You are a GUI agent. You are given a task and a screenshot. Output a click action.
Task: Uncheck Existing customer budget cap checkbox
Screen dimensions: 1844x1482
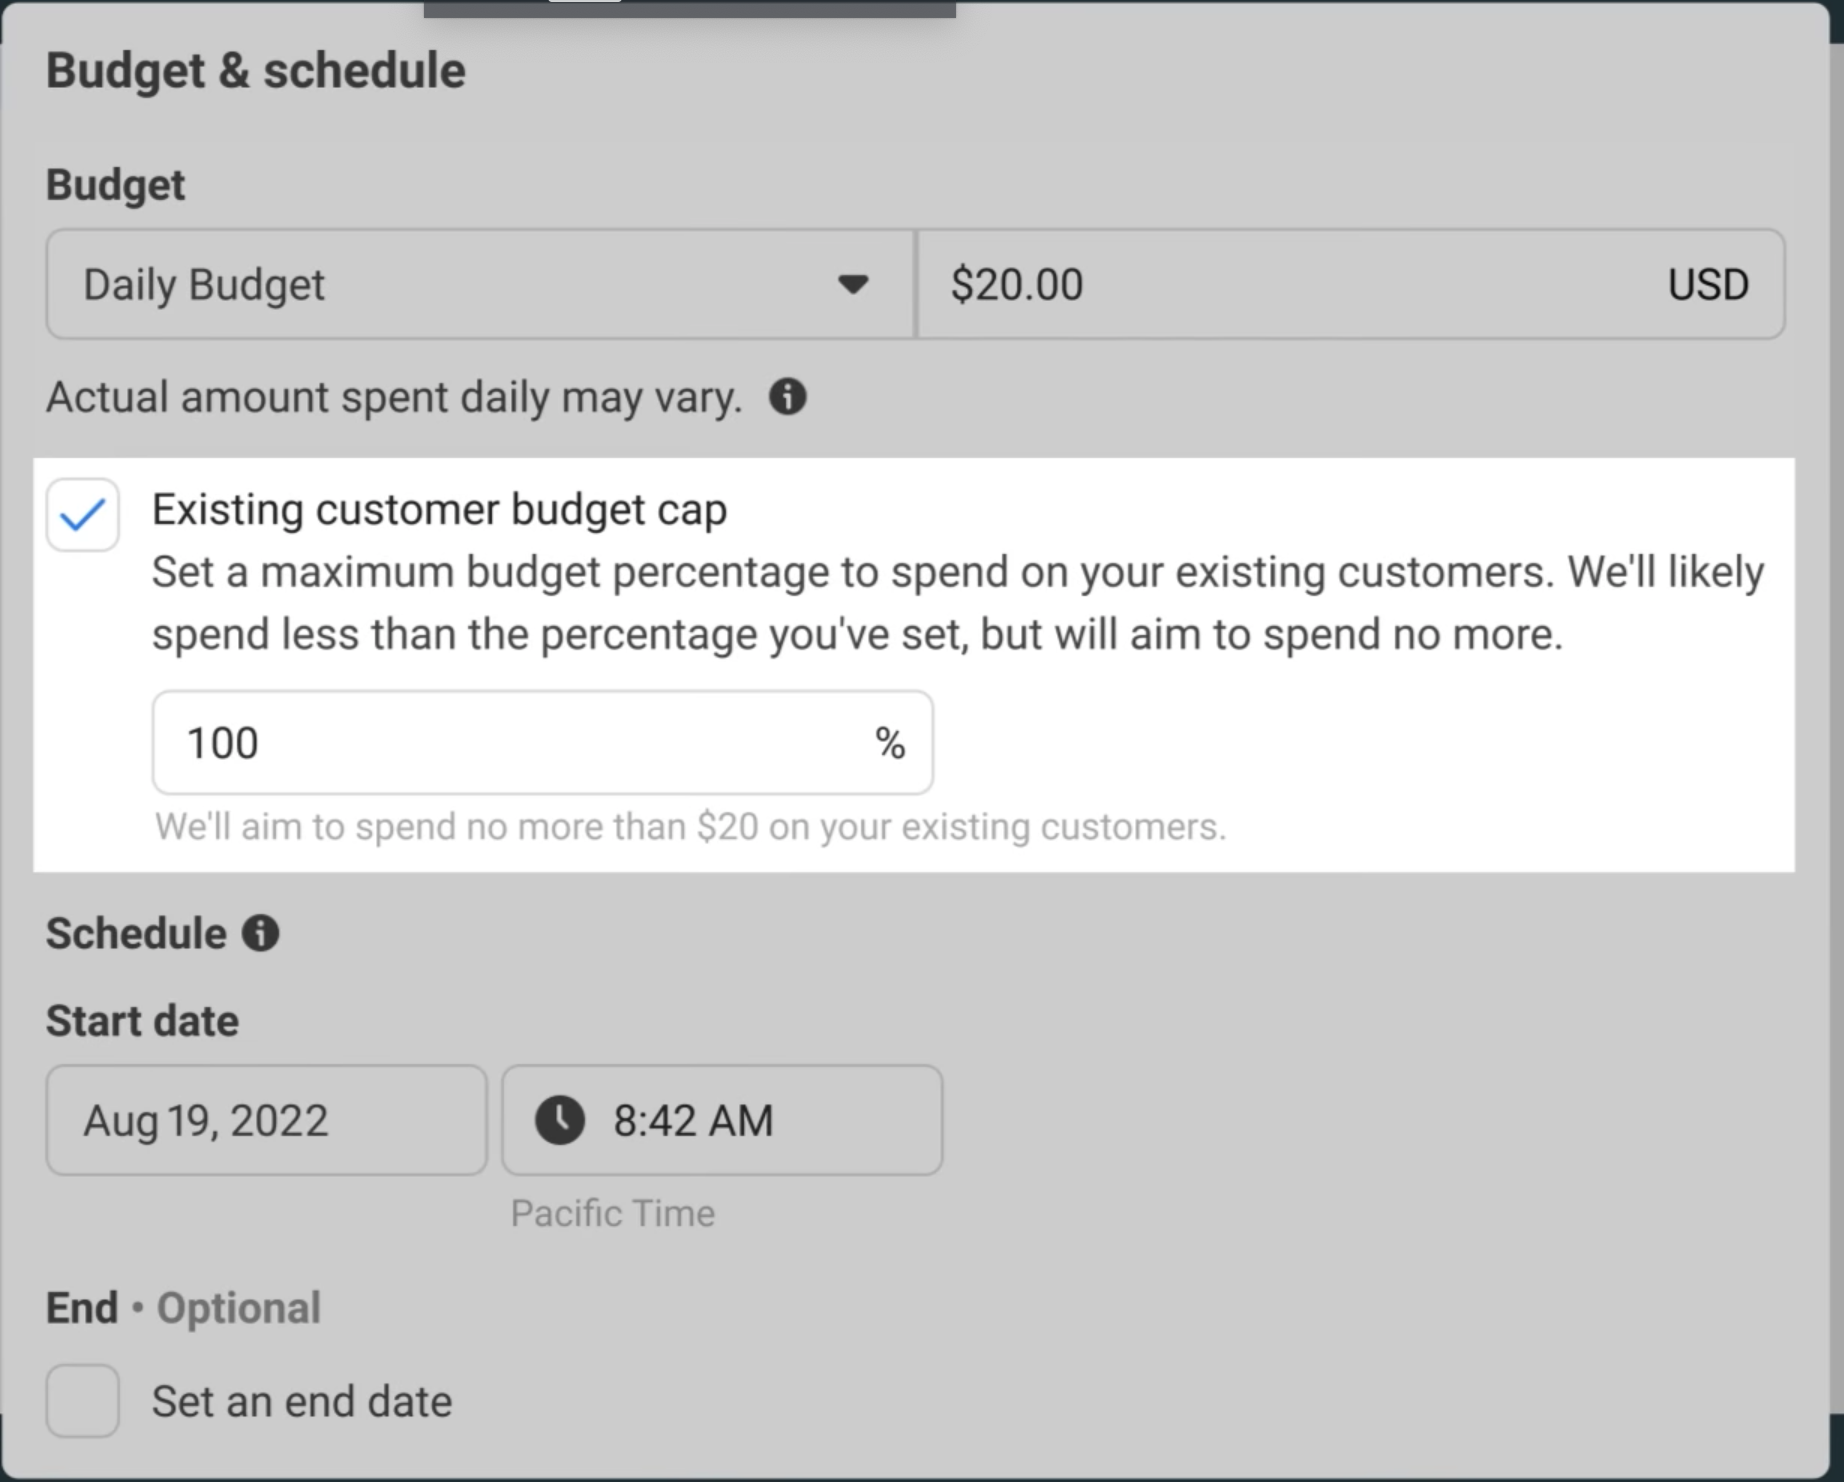click(83, 515)
